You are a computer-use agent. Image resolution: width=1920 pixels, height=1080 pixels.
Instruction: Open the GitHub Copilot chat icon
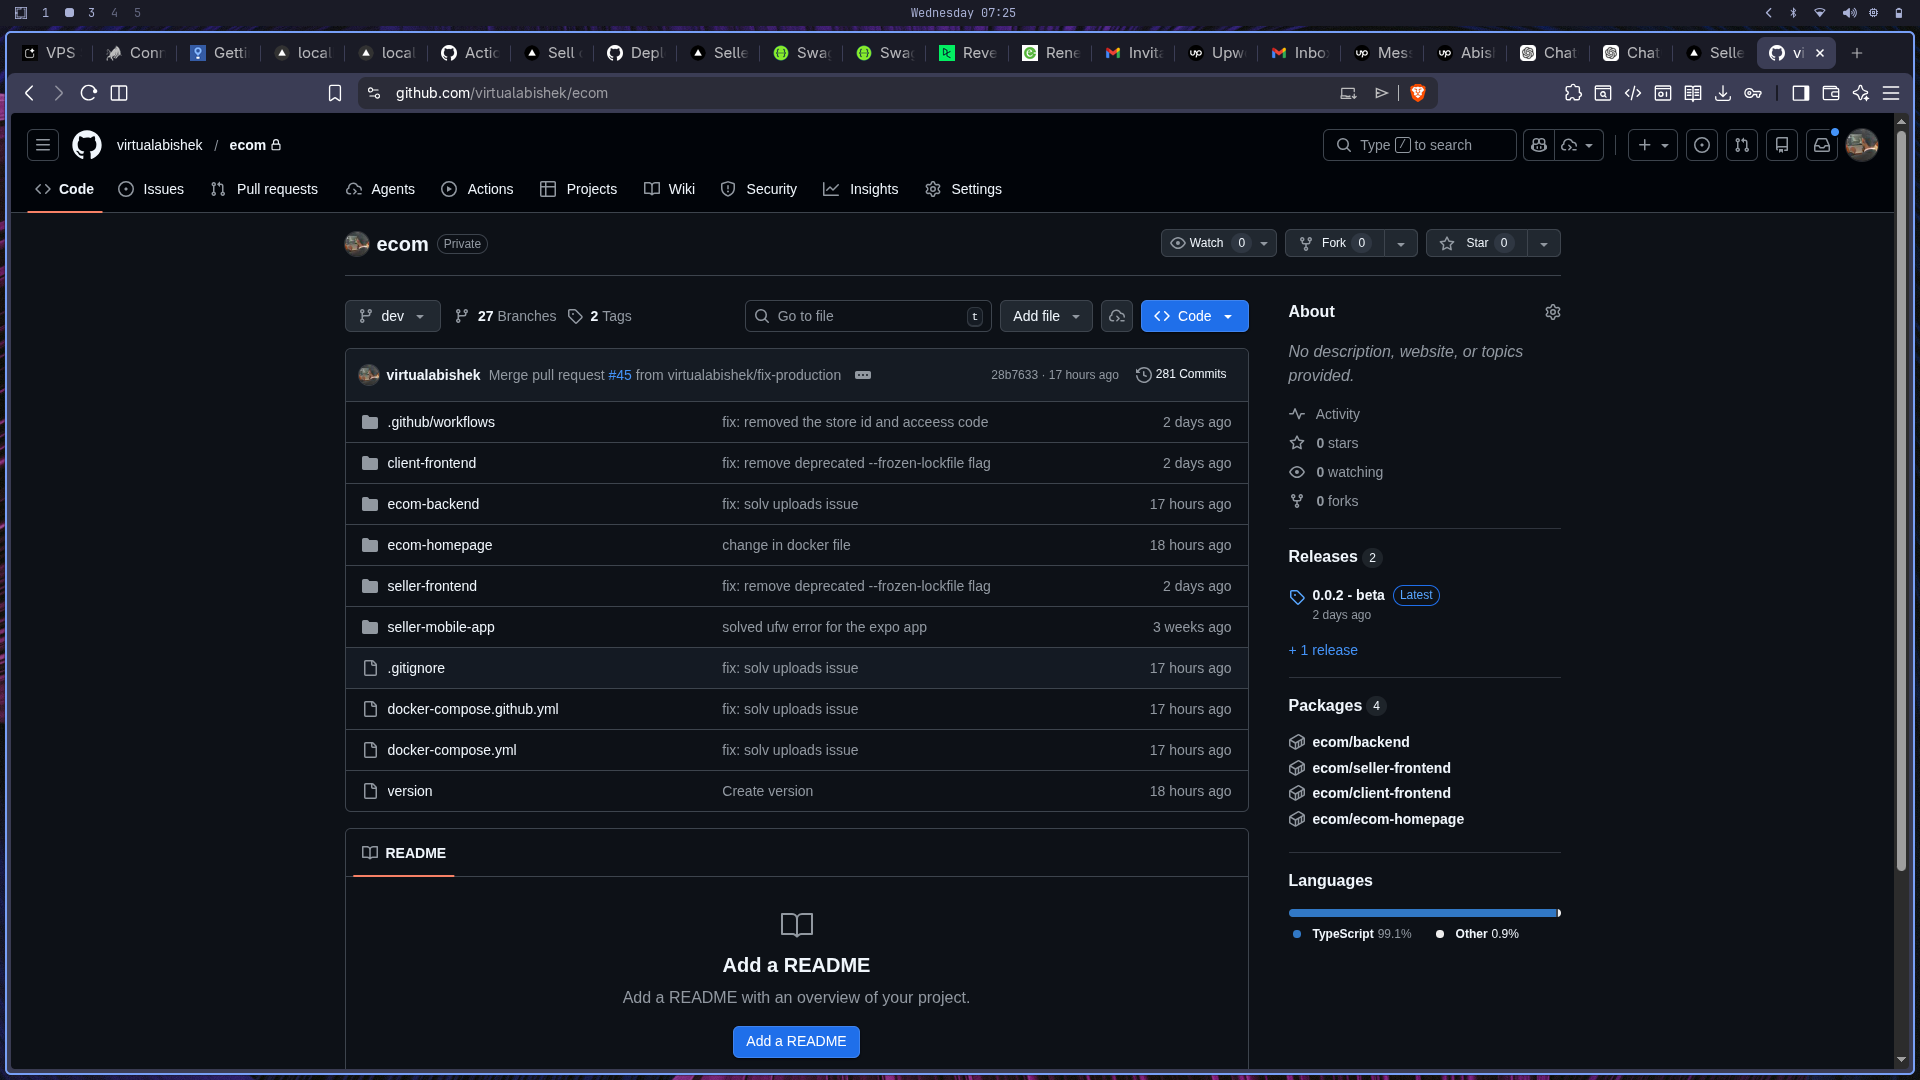(x=1539, y=145)
